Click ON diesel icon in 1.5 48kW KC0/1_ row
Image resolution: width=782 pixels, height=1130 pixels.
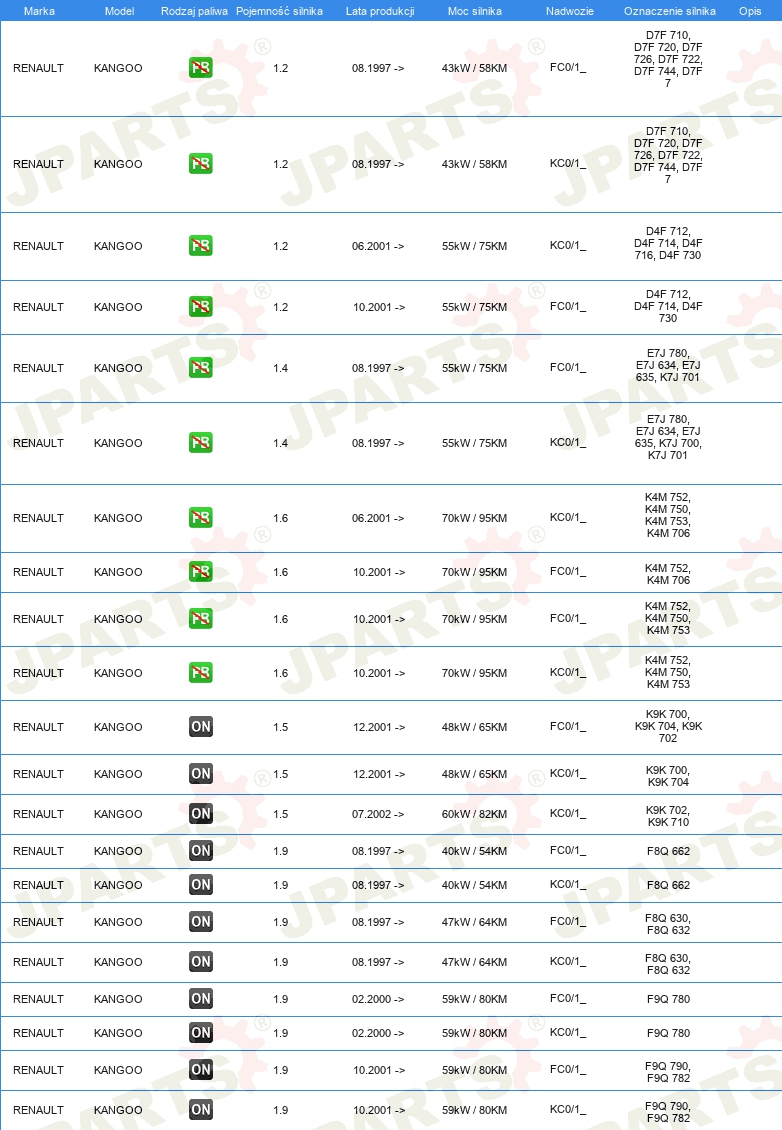click(200, 774)
